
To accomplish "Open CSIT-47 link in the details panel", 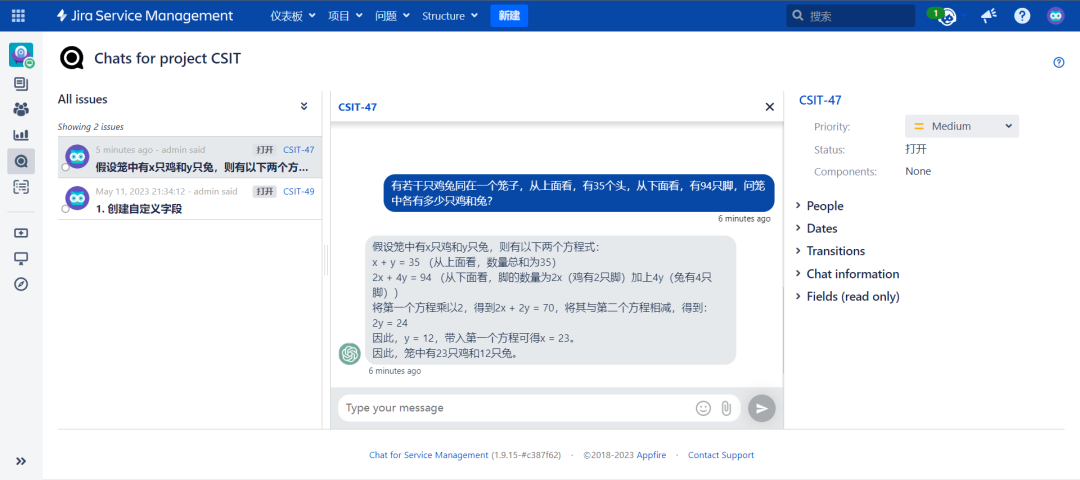I will click(x=820, y=101).
